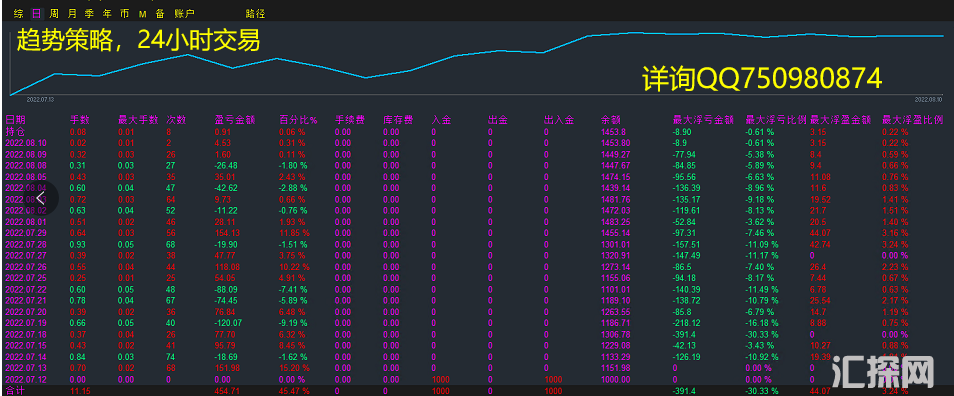Click the 15.20 % percentage cell
Screen dimensions: 954x396
pyautogui.click(x=294, y=367)
